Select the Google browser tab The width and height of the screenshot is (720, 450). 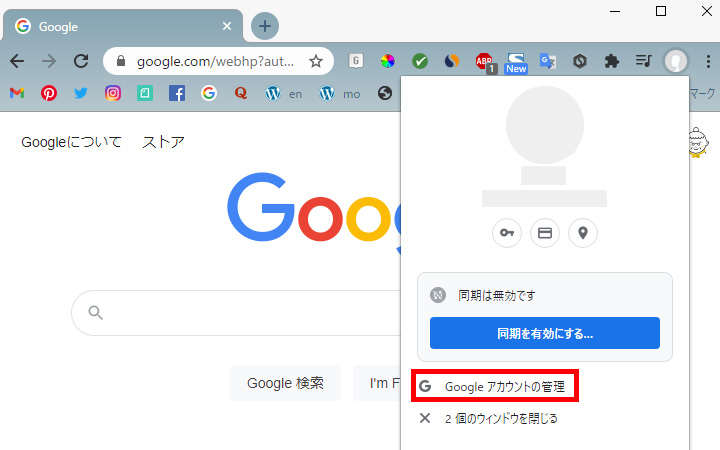tap(123, 26)
